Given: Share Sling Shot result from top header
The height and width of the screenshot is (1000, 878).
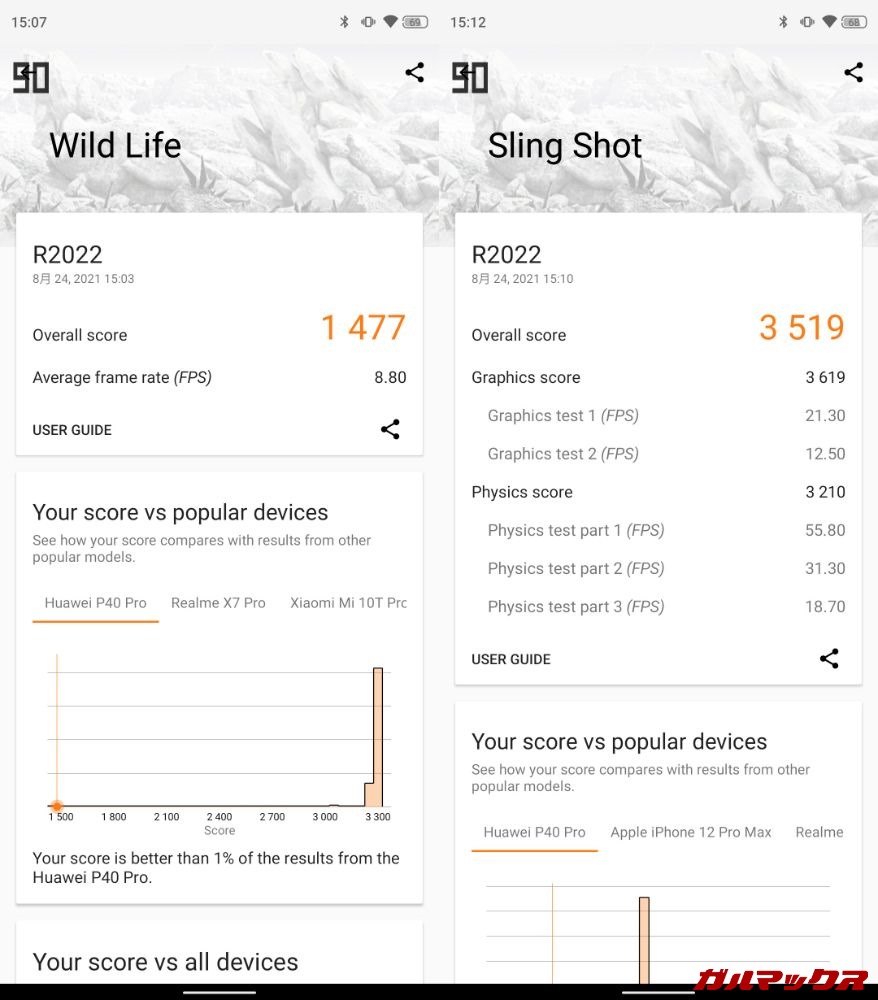Looking at the screenshot, I should 853,72.
